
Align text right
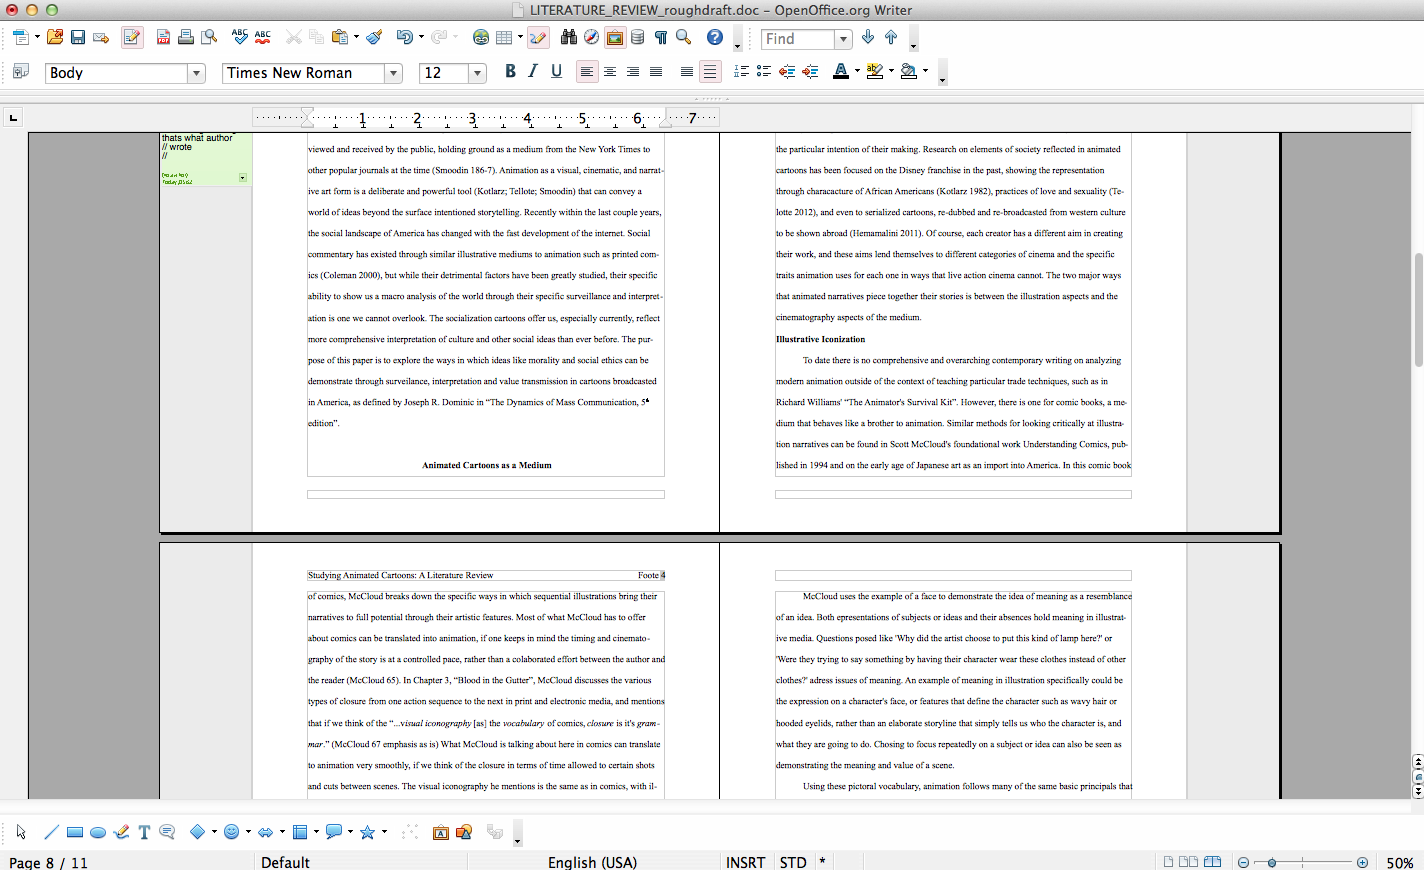633,72
